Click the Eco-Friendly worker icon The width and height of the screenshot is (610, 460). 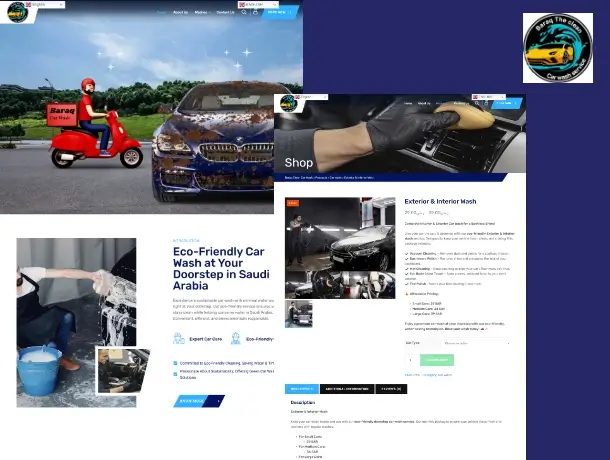point(235,338)
